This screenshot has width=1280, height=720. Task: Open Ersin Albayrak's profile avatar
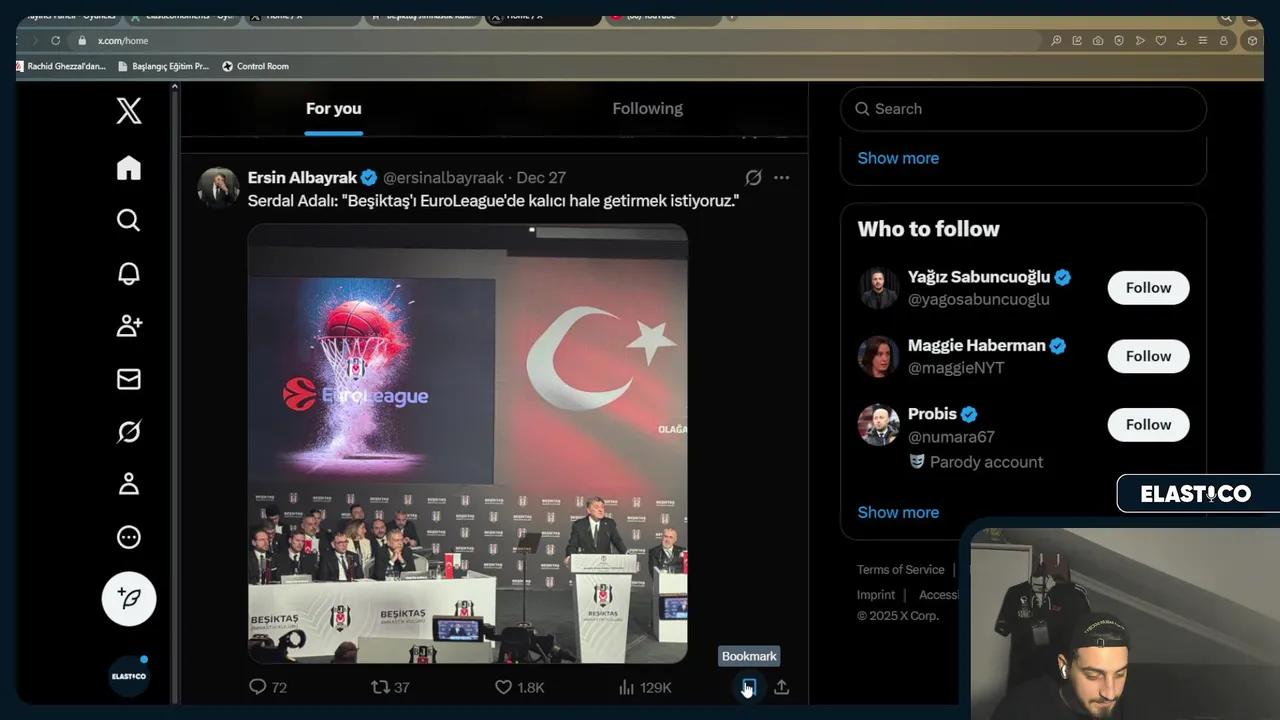[218, 187]
